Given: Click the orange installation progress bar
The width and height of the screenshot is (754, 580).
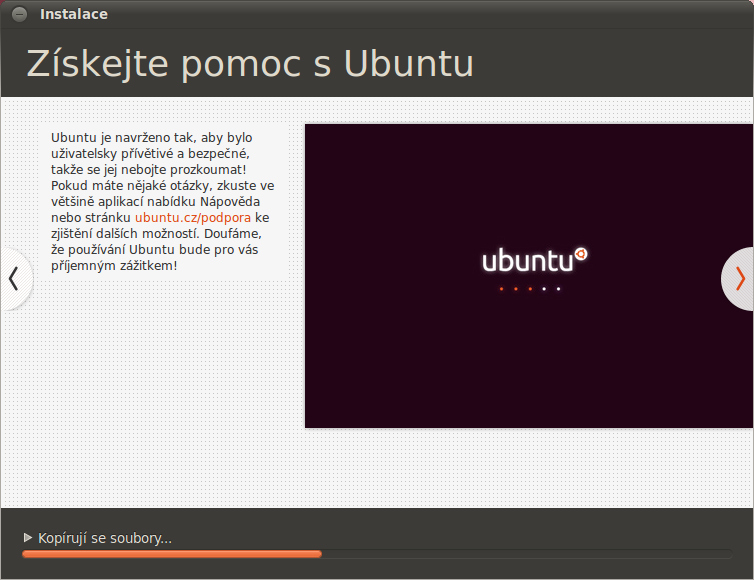Looking at the screenshot, I should [377, 554].
